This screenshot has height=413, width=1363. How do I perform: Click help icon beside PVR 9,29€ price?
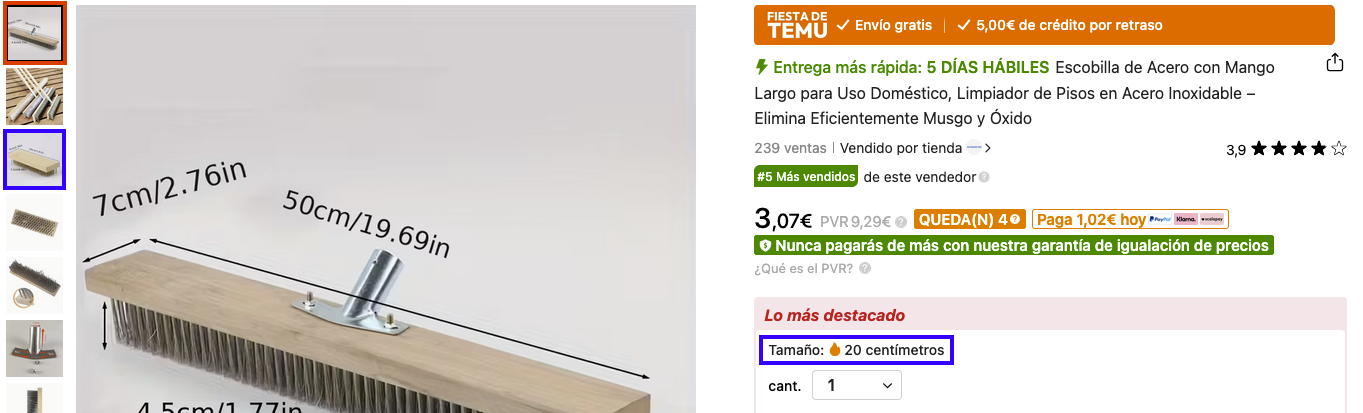tap(901, 221)
